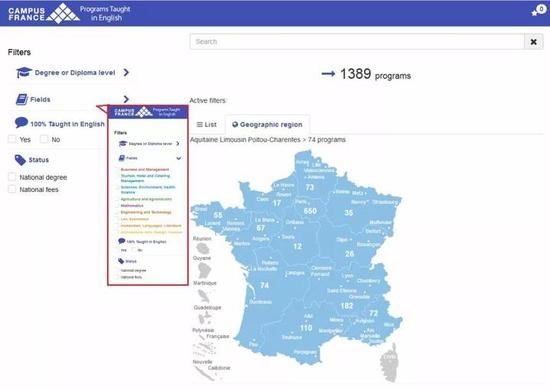
Task: Check the No box for English
Action: click(44, 139)
